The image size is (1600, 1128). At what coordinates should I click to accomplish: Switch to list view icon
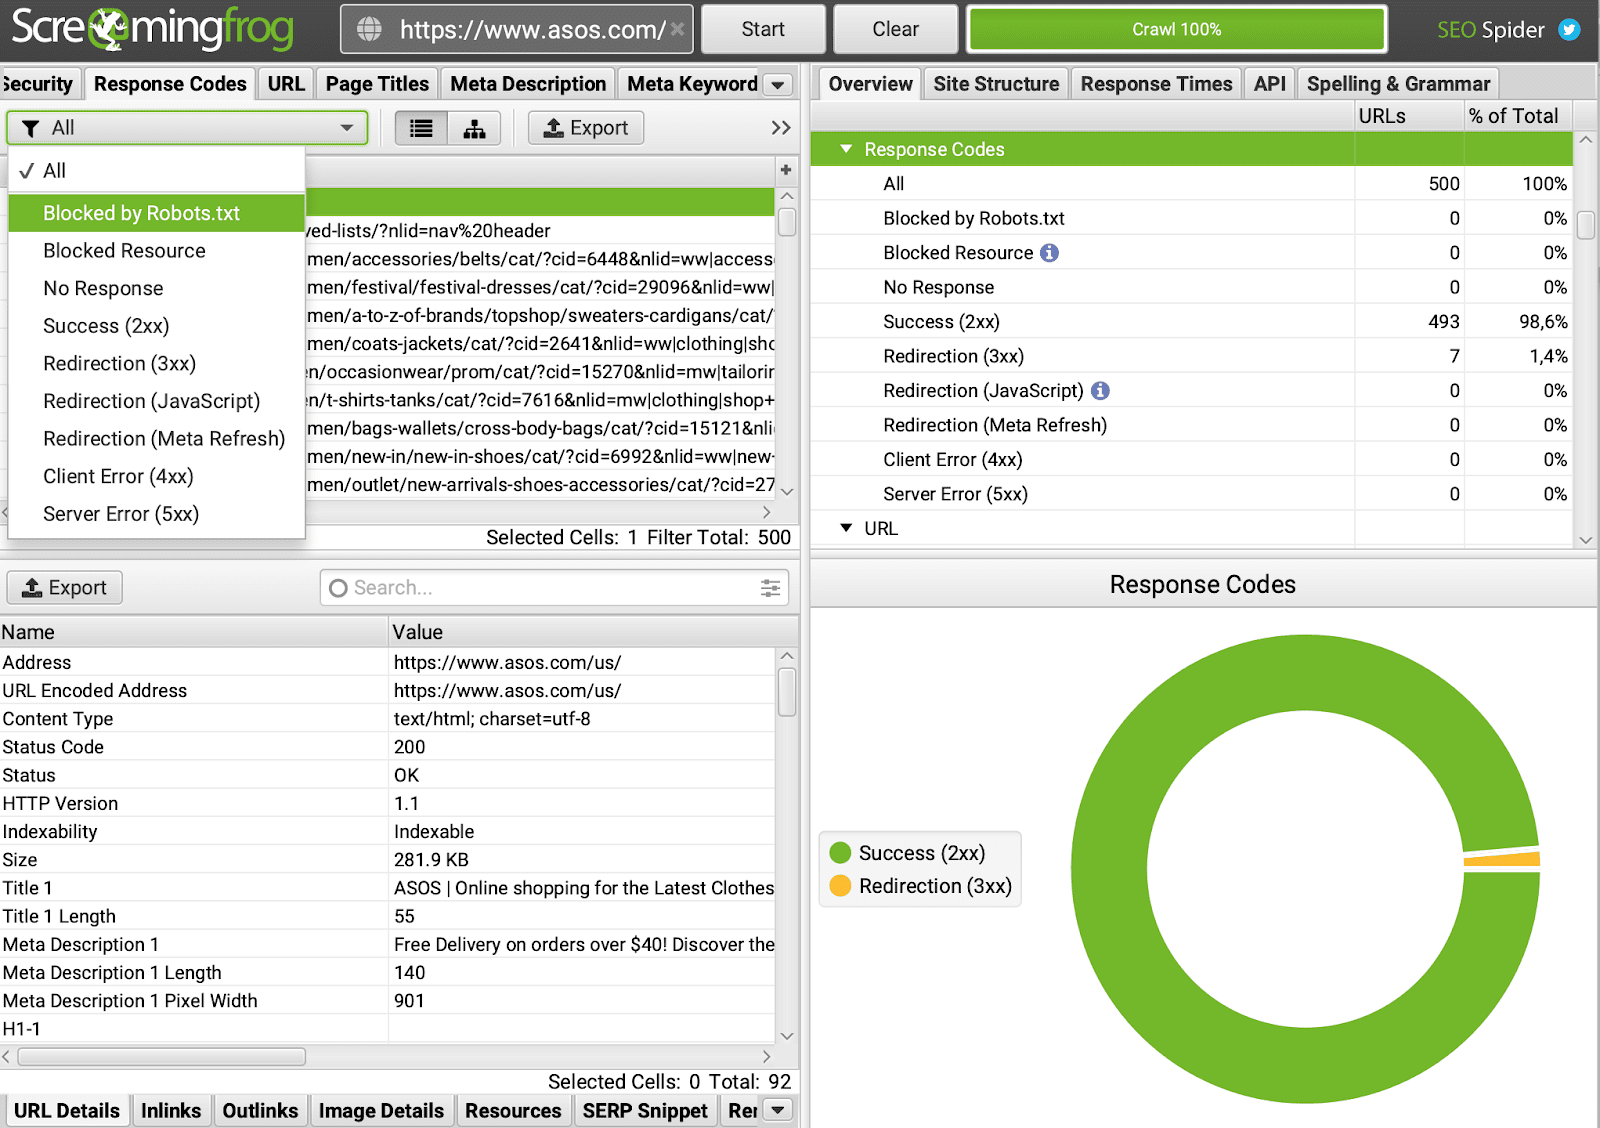[x=422, y=128]
